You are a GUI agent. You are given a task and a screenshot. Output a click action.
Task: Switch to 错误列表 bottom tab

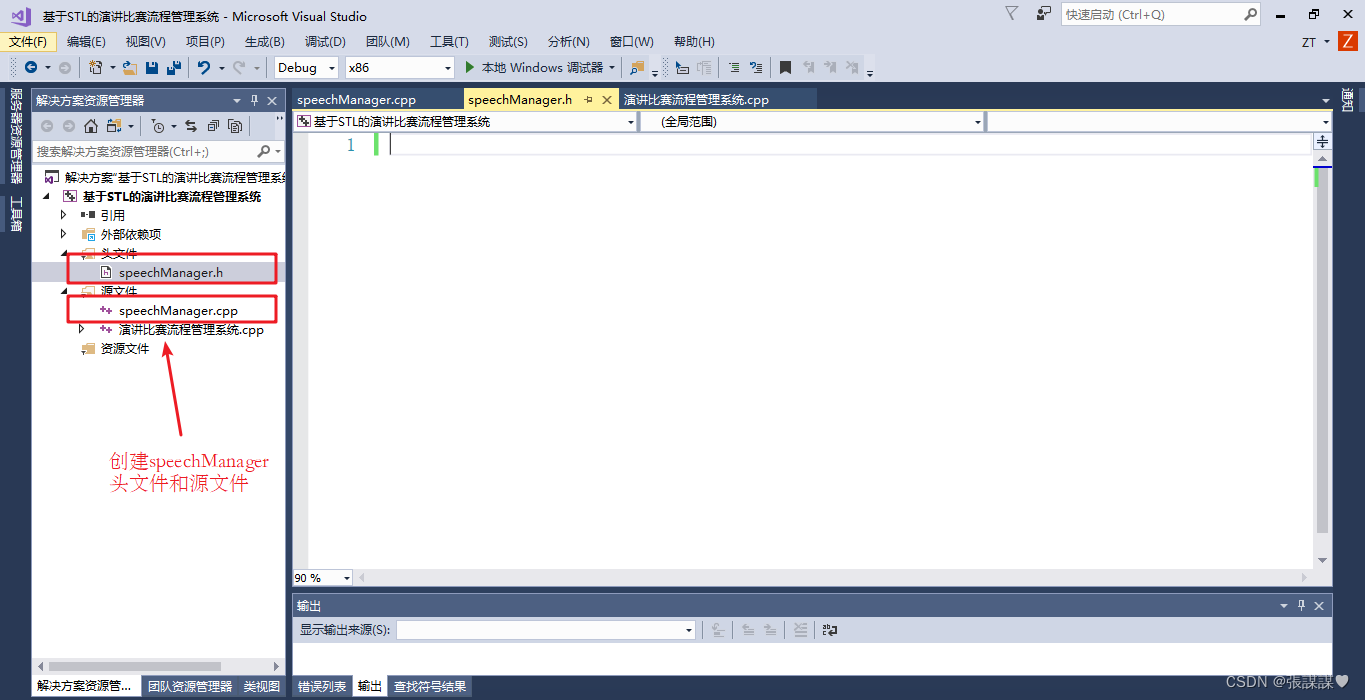click(322, 686)
